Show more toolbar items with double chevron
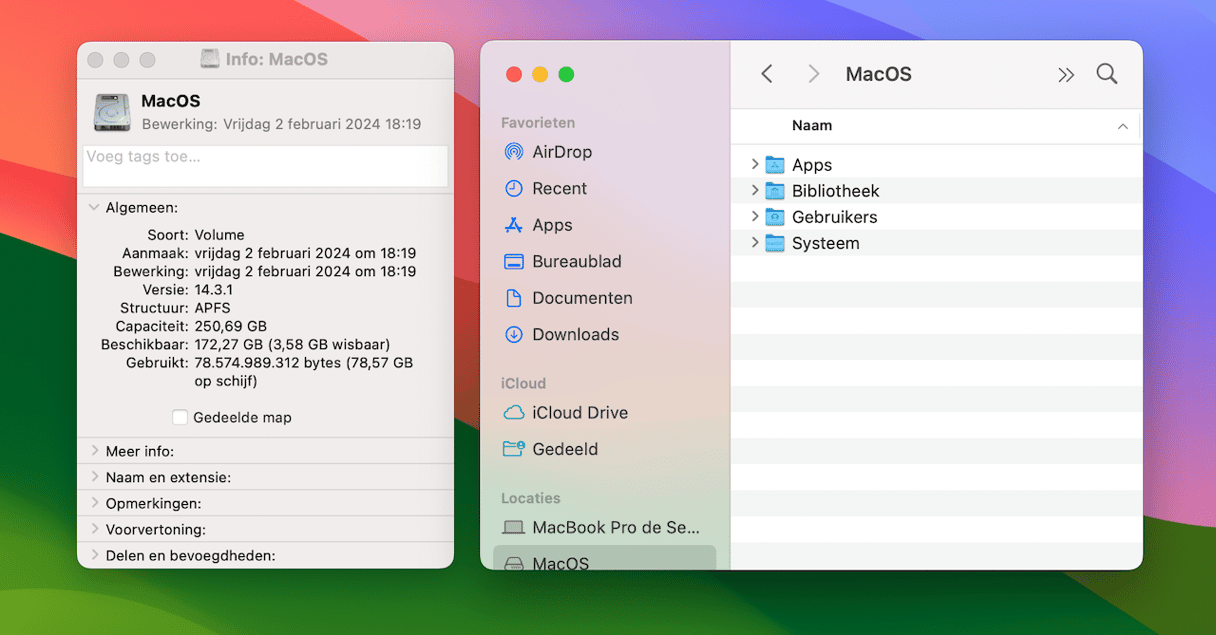1216x635 pixels. coord(1066,75)
